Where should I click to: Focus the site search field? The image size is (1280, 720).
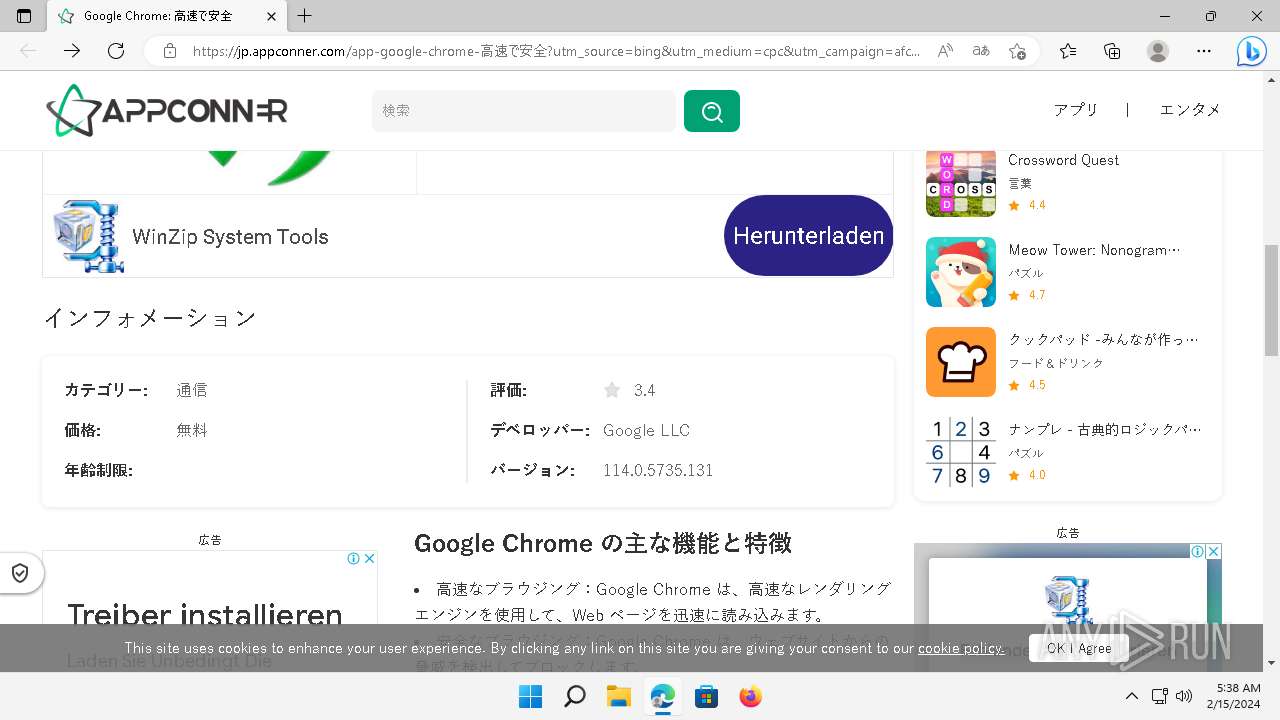point(524,110)
